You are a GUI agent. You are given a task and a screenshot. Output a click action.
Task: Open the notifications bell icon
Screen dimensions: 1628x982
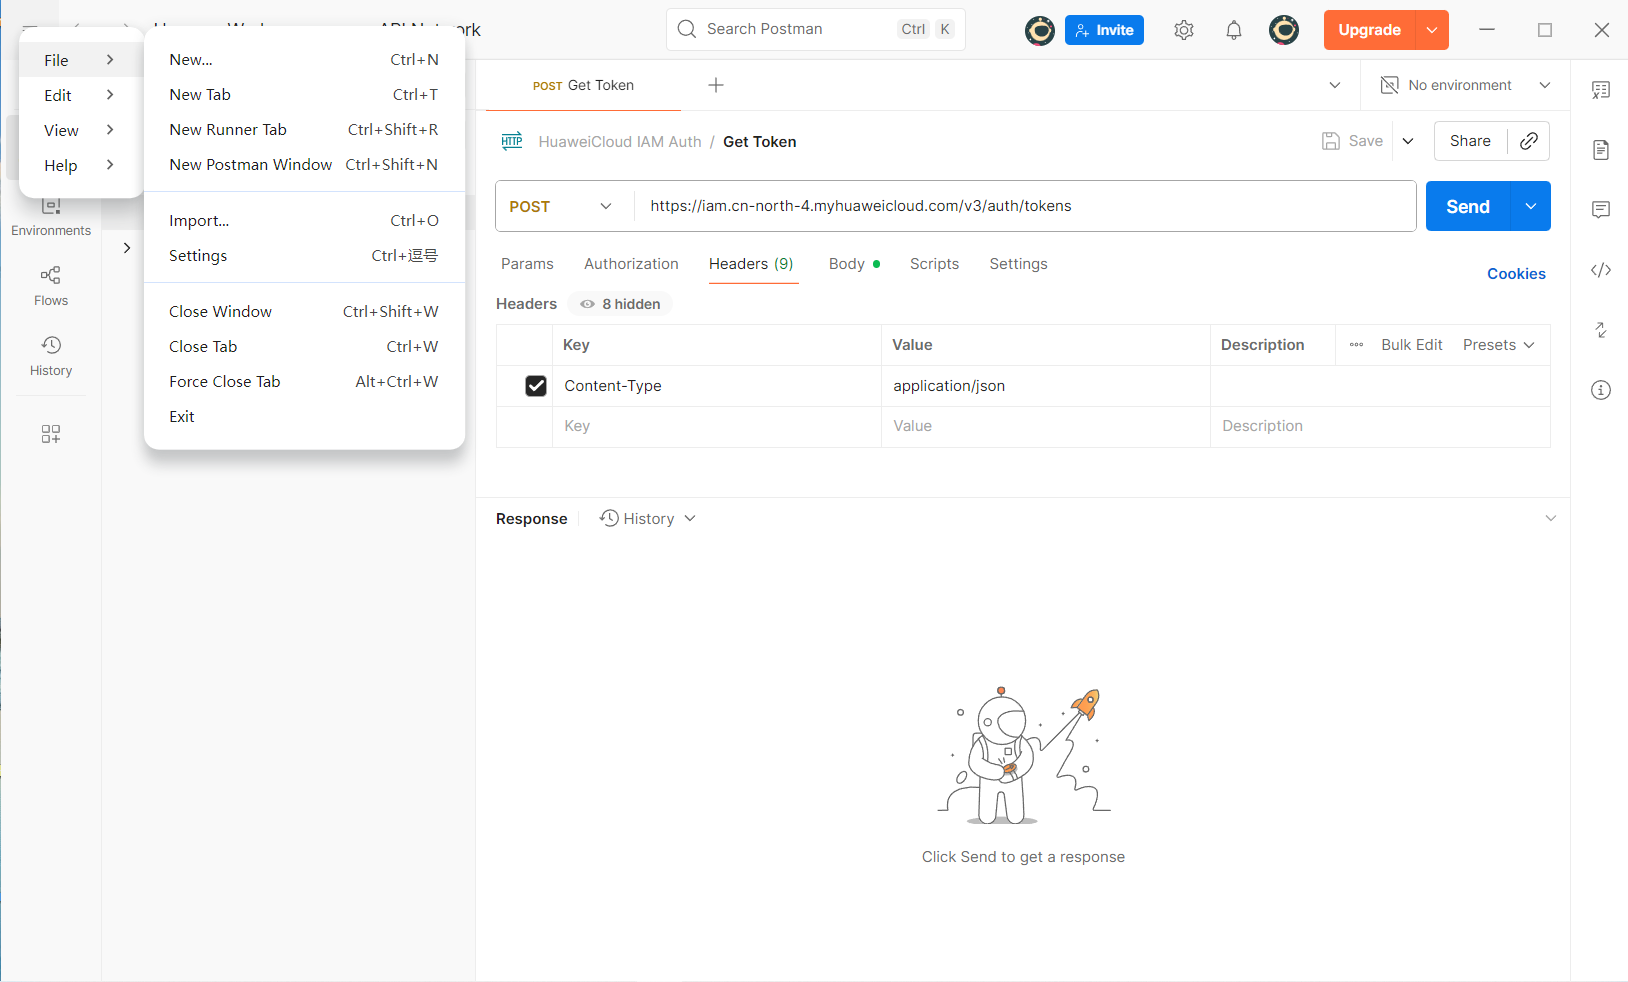[1234, 30]
